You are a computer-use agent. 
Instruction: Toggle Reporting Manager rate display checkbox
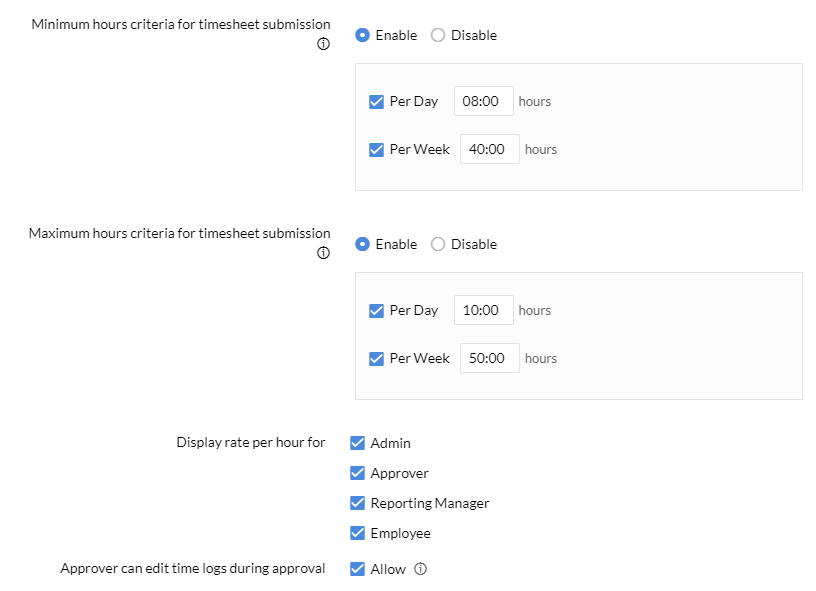pyautogui.click(x=358, y=503)
